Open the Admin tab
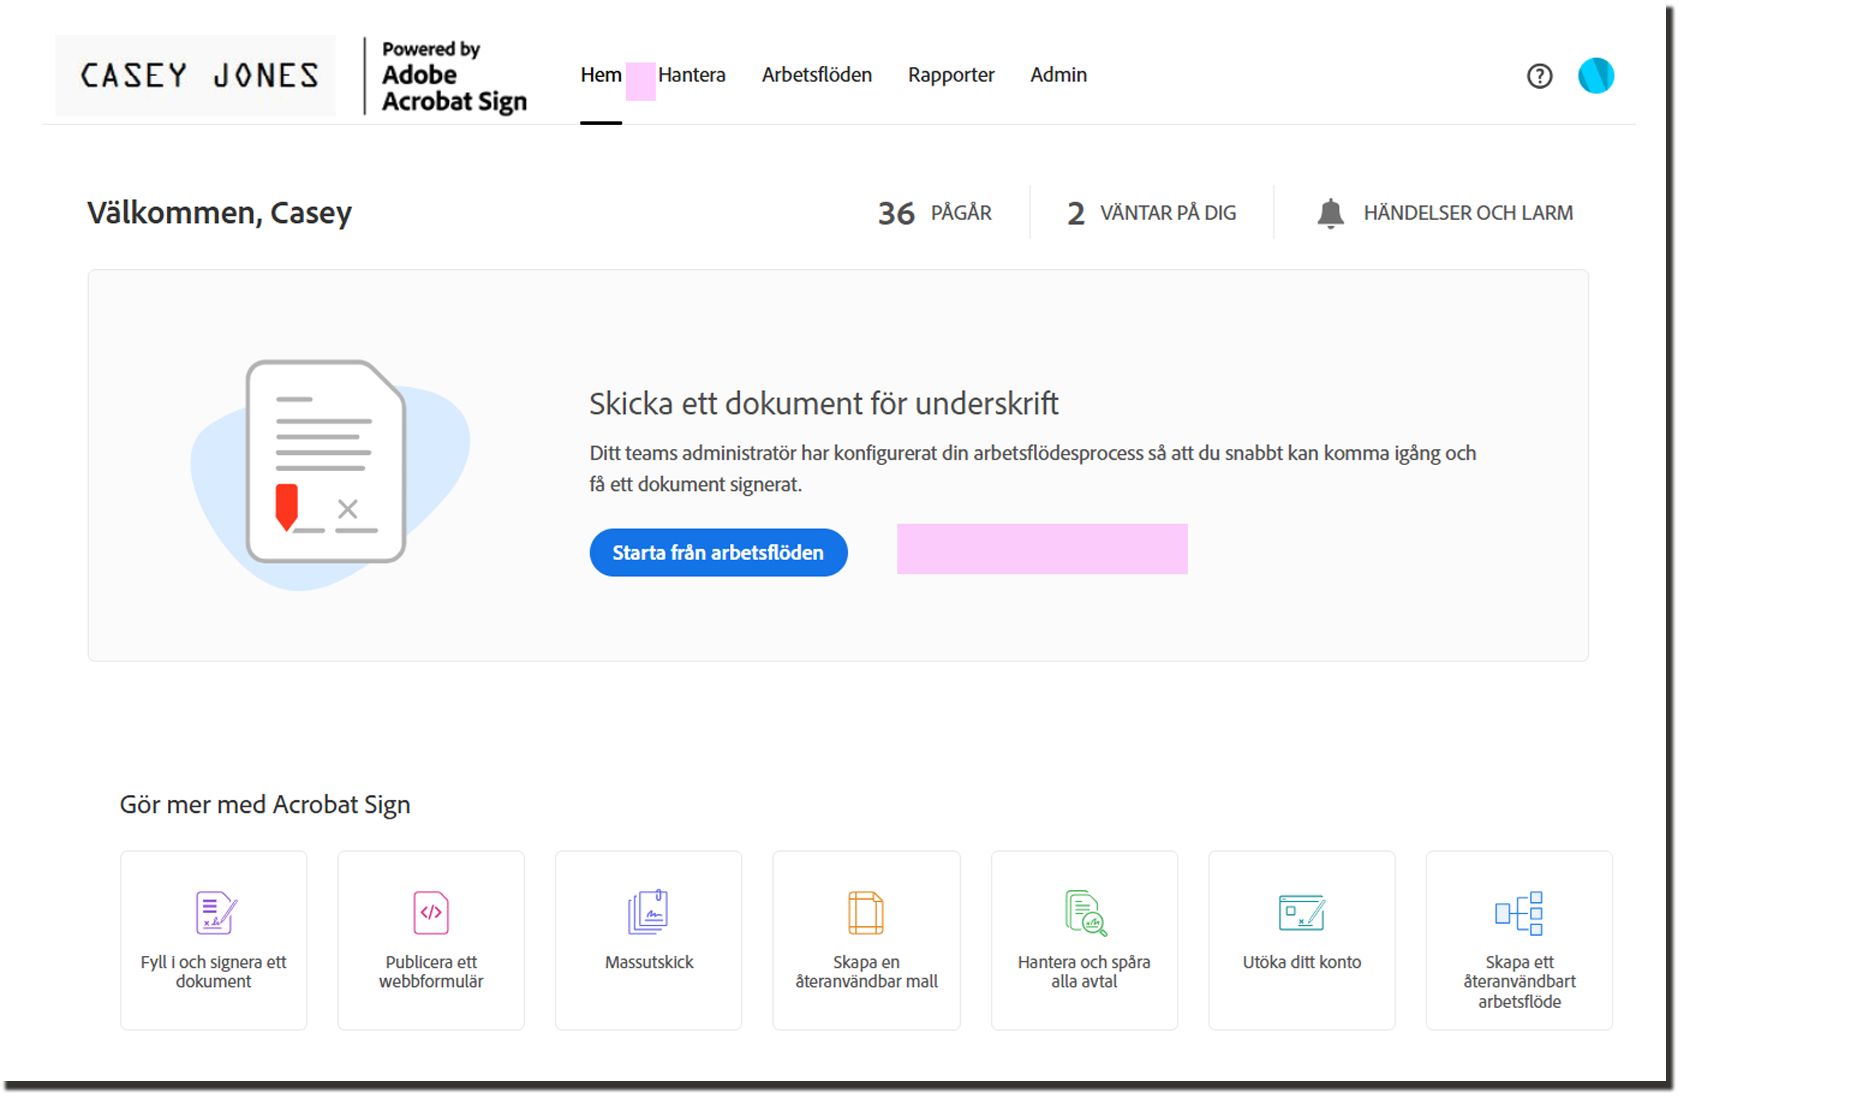 point(1058,75)
